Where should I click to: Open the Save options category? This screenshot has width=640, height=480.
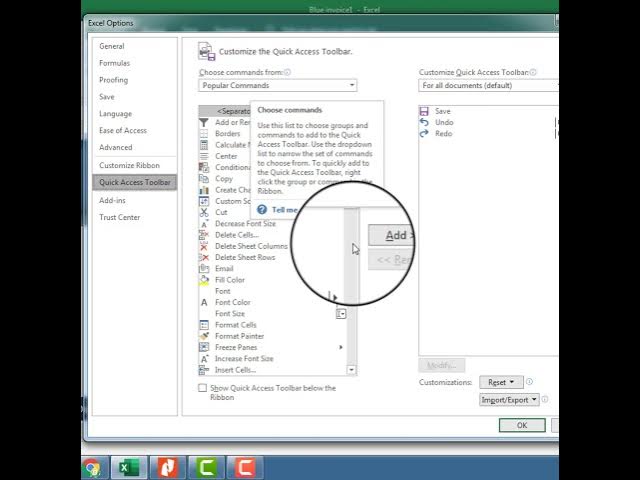pos(107,97)
